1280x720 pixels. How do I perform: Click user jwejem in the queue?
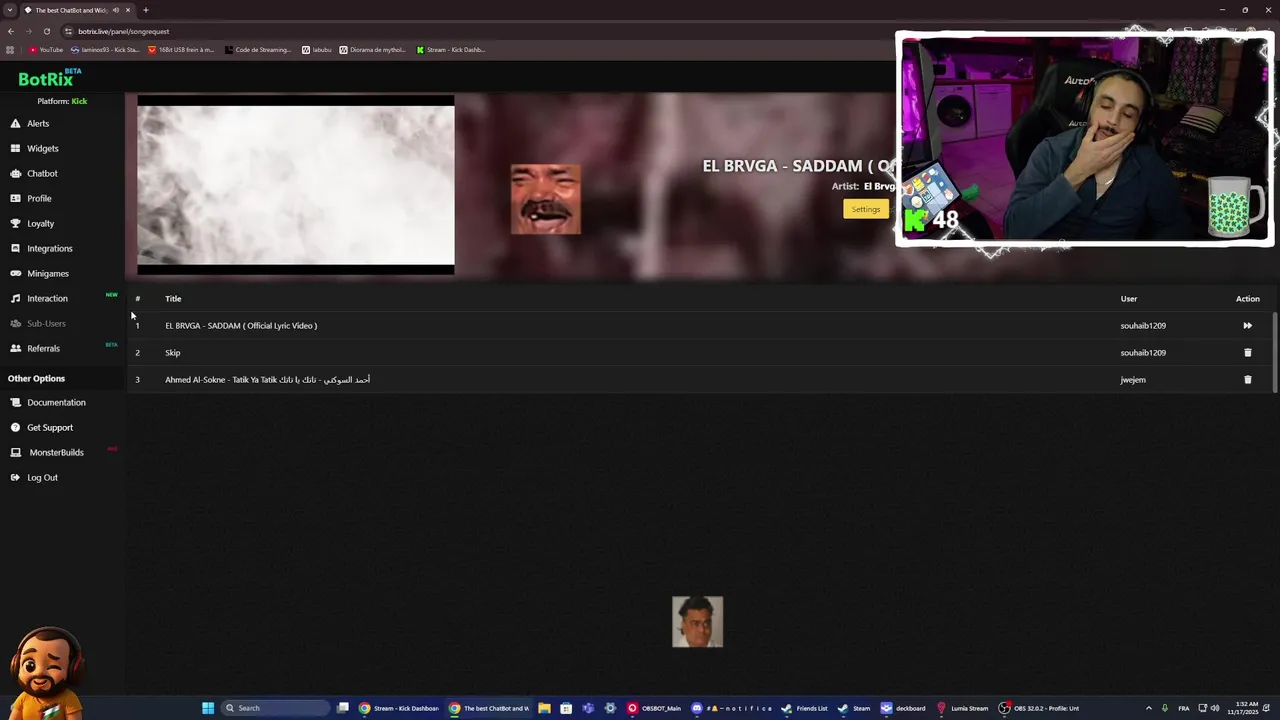click(x=1133, y=379)
